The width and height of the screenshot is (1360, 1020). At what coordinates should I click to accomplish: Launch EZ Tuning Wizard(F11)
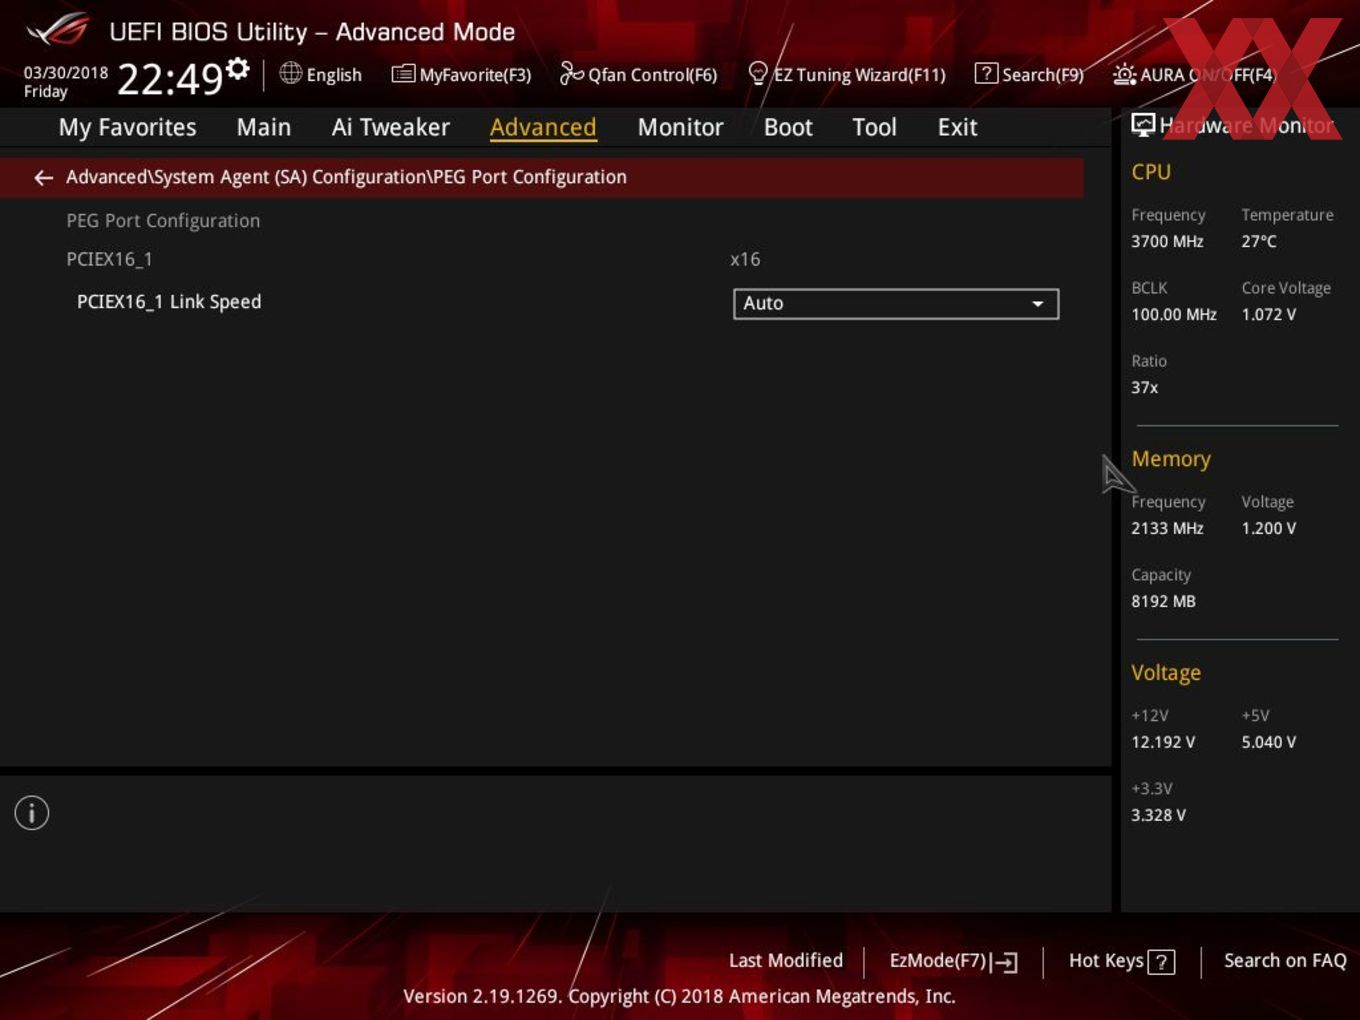(847, 75)
